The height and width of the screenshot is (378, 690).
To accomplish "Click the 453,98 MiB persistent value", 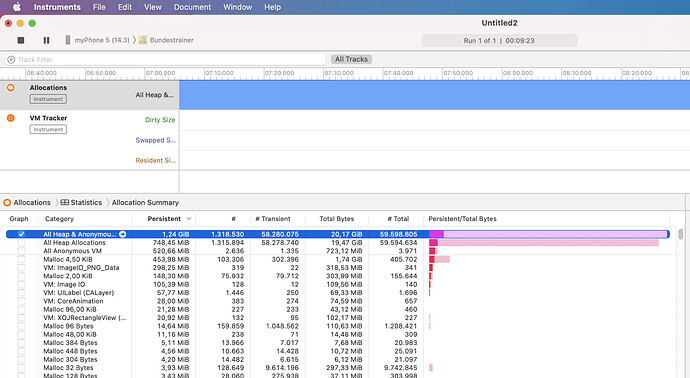I will click(171, 259).
